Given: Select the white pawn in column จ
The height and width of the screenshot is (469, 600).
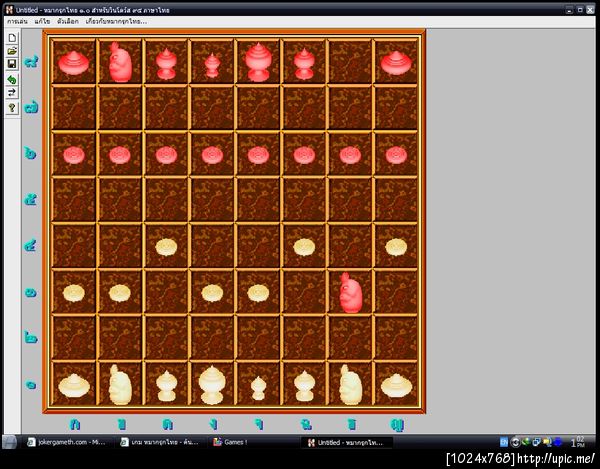Looking at the screenshot, I should click(x=258, y=293).
